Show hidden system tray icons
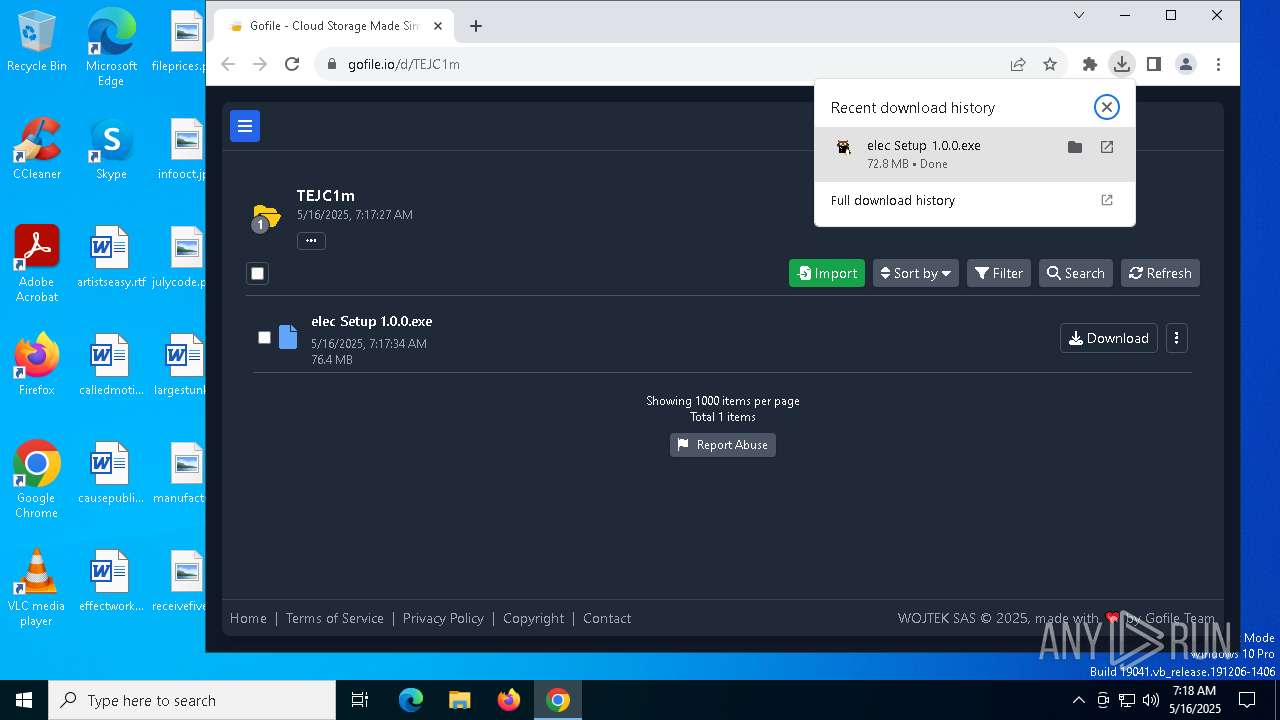The height and width of the screenshot is (720, 1280). 1078,700
